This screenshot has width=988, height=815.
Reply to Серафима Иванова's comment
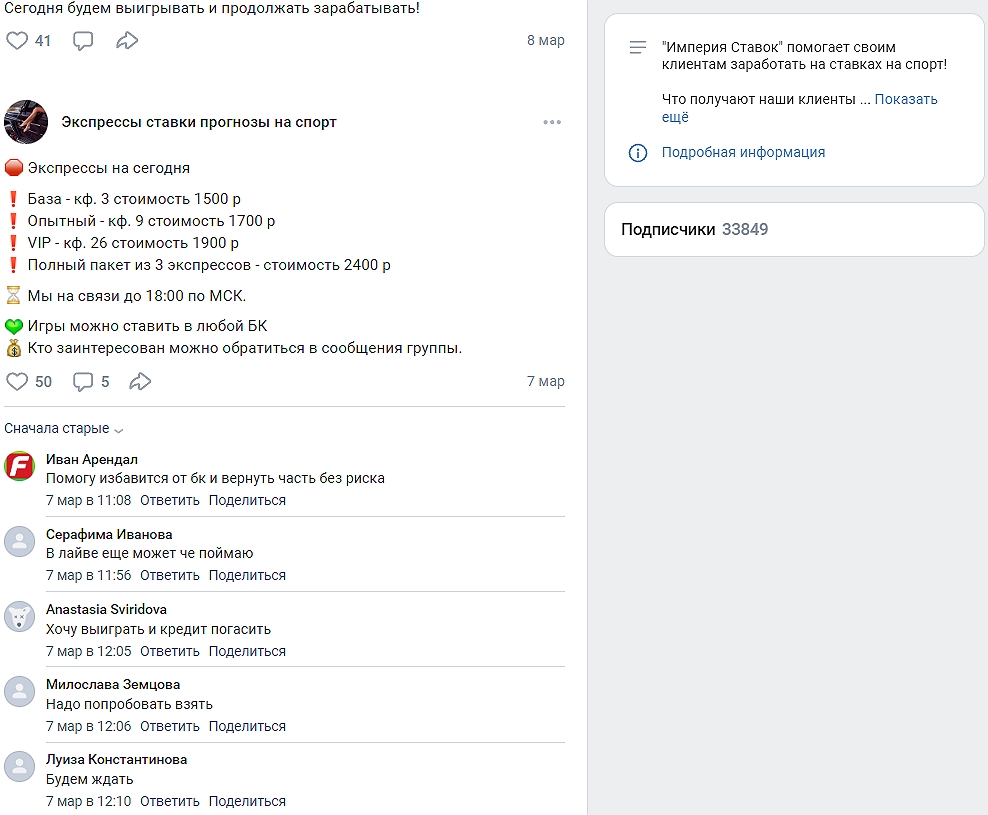pyautogui.click(x=170, y=575)
